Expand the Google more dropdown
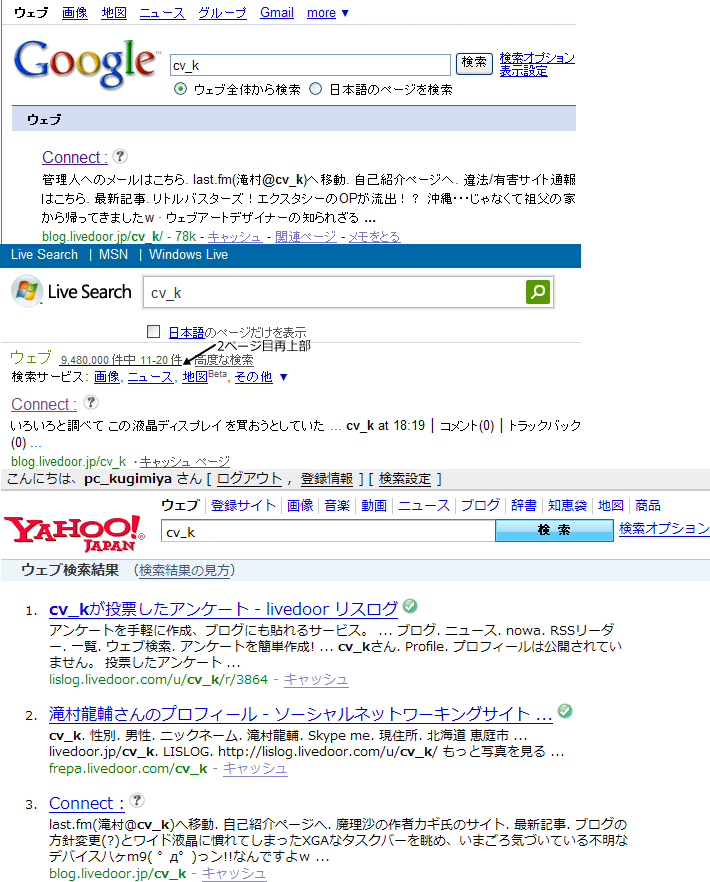Image resolution: width=710 pixels, height=882 pixels. click(328, 12)
